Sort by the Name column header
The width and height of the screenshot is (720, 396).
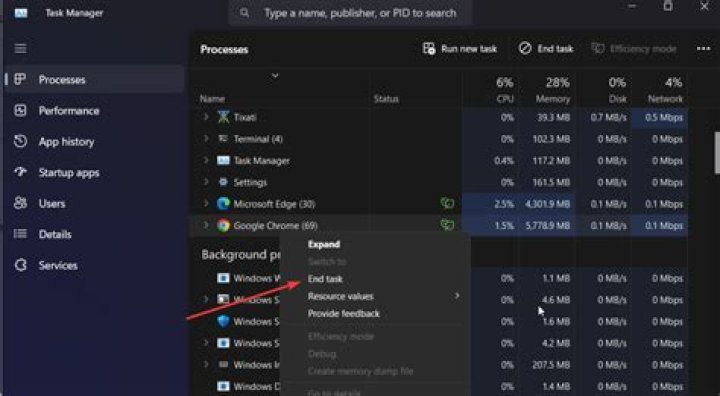pos(212,99)
